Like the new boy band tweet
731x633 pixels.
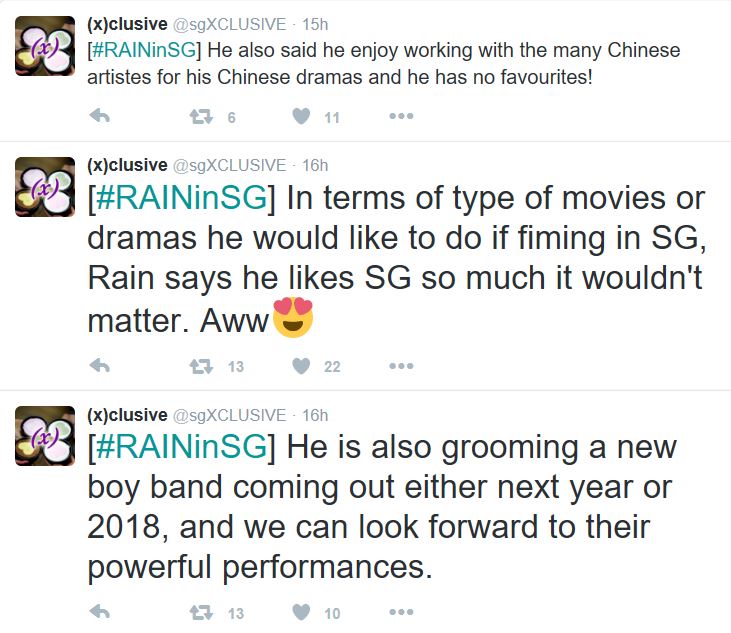click(x=301, y=613)
